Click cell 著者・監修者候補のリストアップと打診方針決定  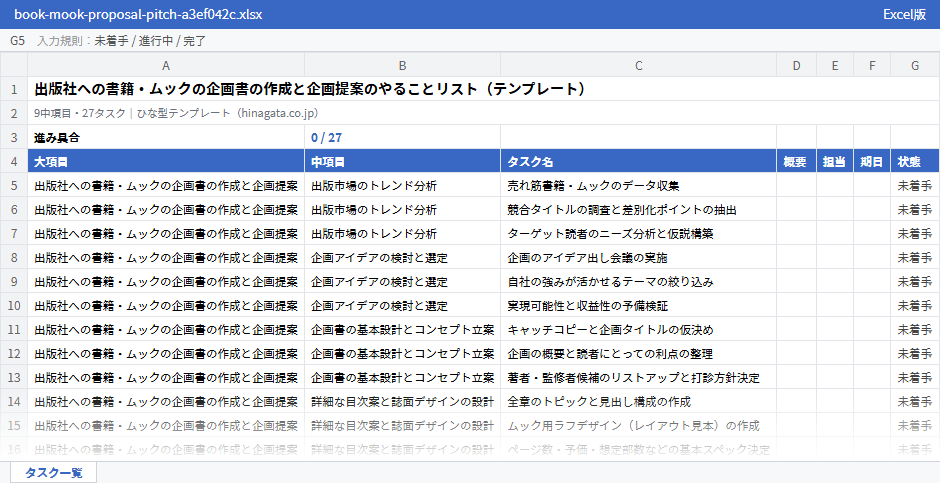click(x=638, y=377)
